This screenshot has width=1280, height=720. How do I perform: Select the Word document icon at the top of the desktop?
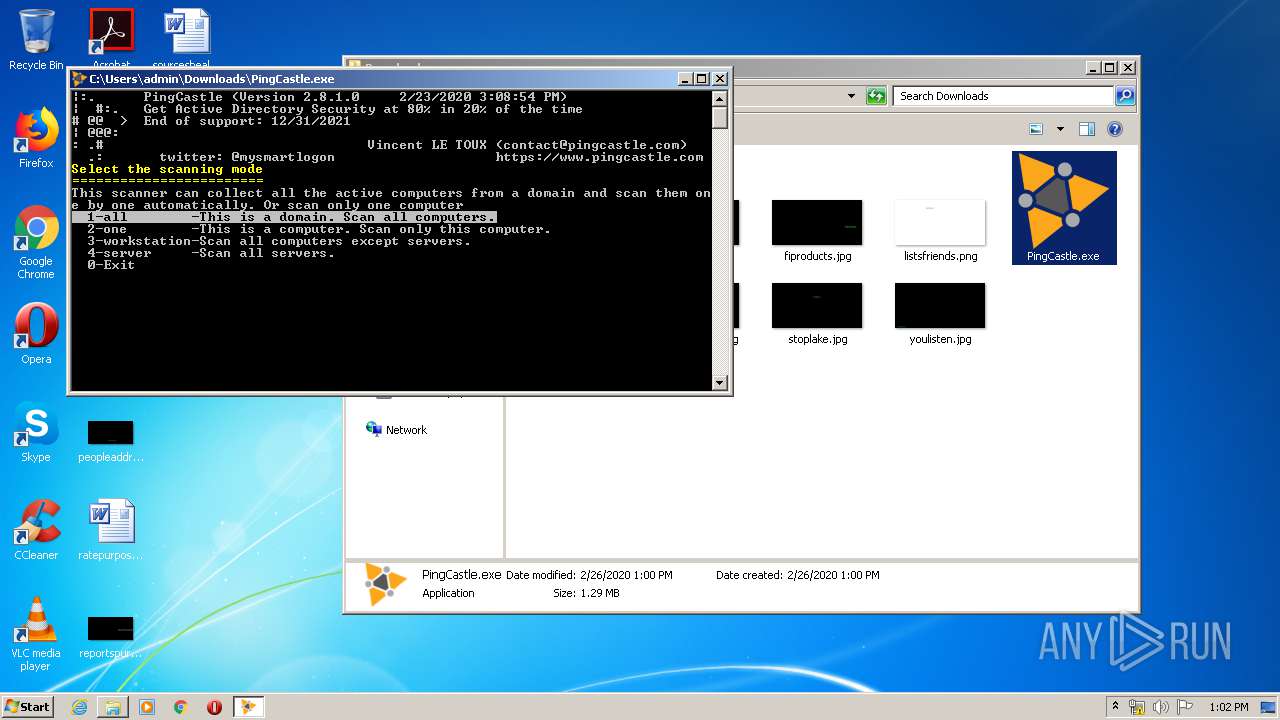point(186,36)
